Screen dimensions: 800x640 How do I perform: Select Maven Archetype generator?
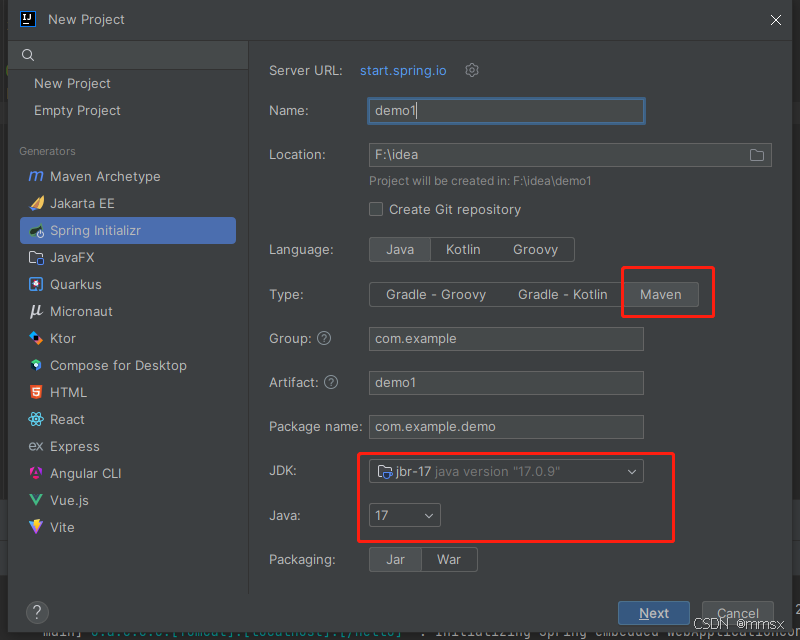click(x=128, y=177)
